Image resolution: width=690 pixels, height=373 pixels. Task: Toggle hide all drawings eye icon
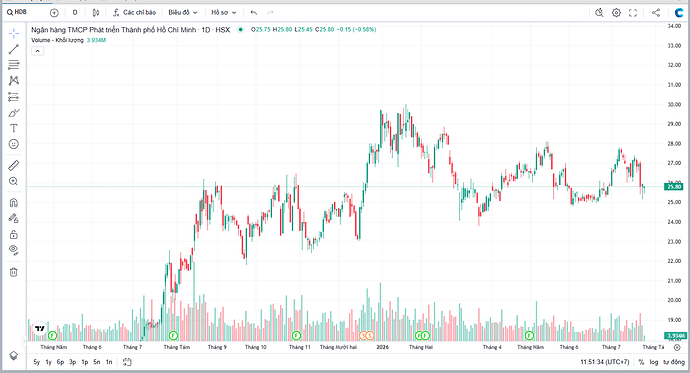14,250
